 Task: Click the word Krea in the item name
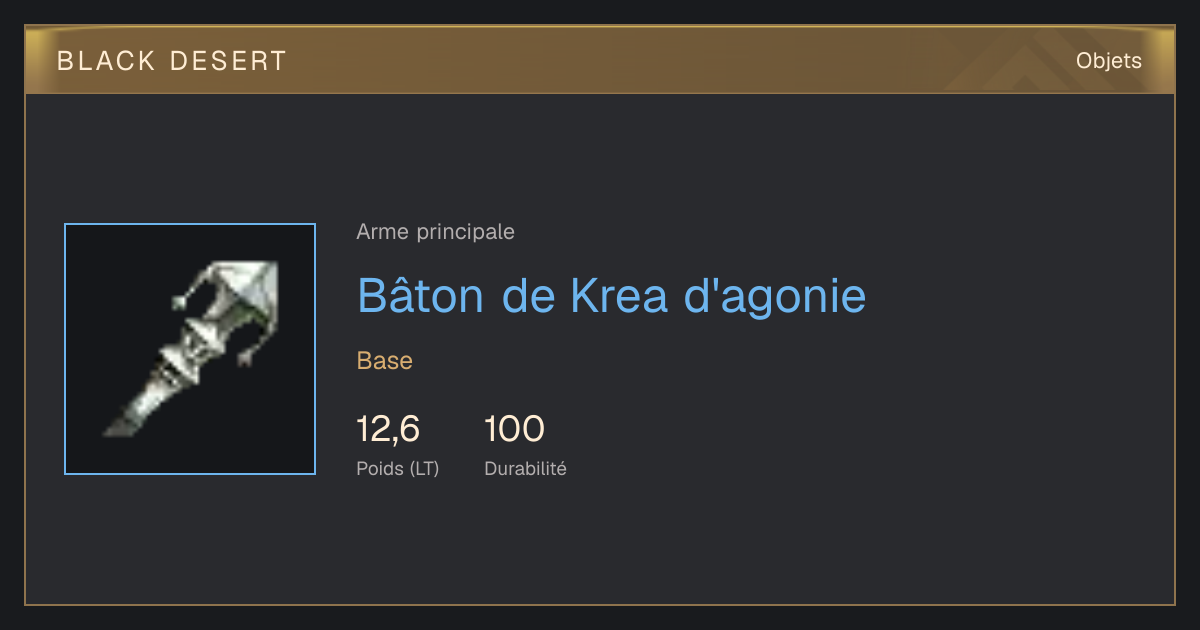pyautogui.click(x=619, y=295)
